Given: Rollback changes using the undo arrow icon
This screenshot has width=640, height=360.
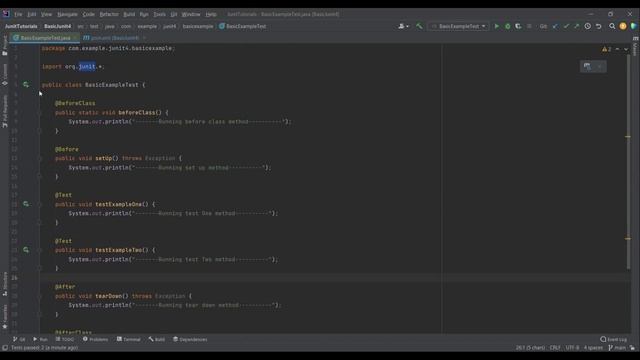Looking at the screenshot, I should point(599,26).
